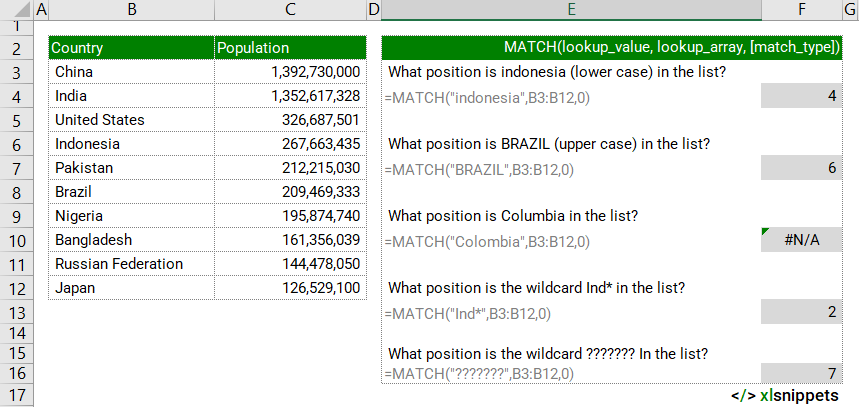
Task: Select population value 161,356,039
Action: [290, 240]
